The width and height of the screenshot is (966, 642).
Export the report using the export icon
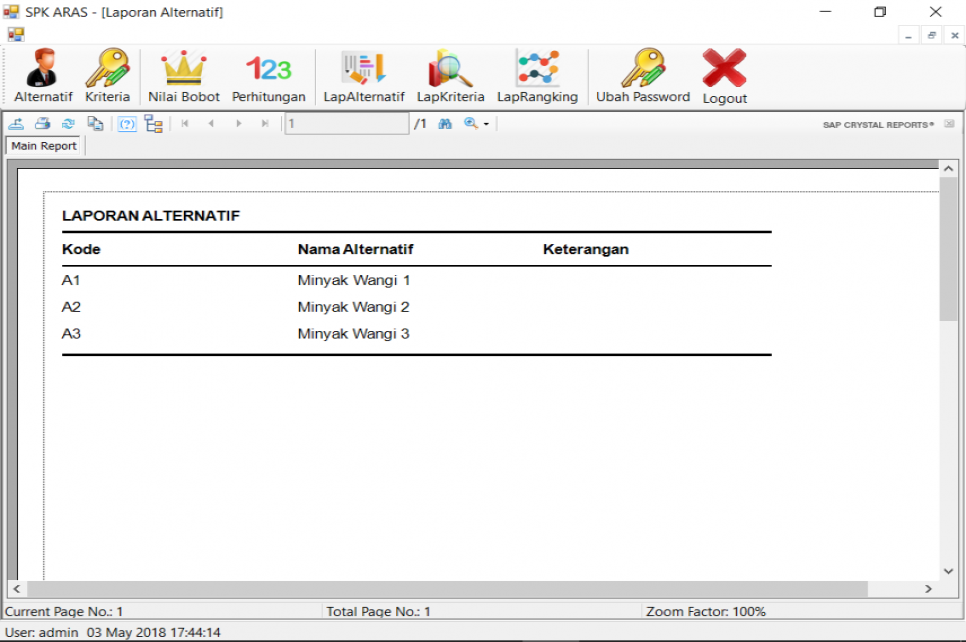pyautogui.click(x=17, y=122)
